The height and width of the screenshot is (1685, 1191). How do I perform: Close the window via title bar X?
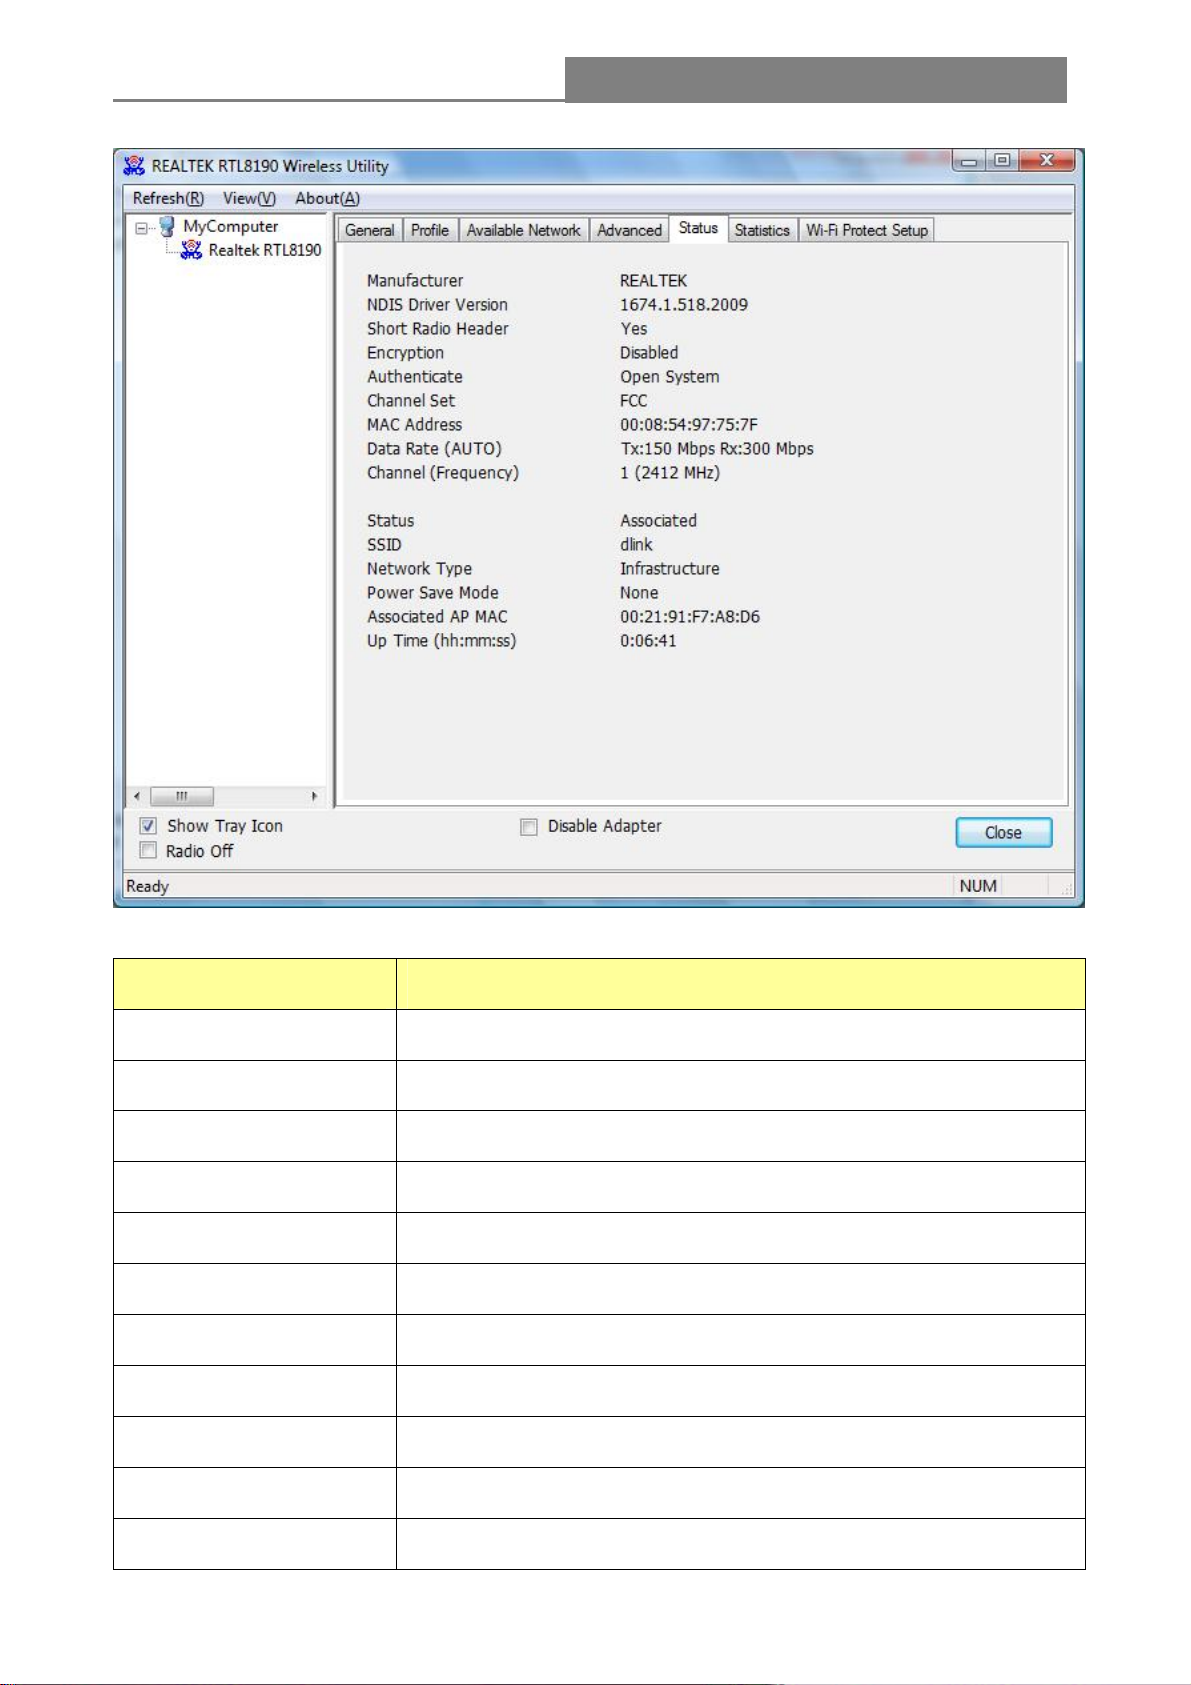(x=1047, y=161)
